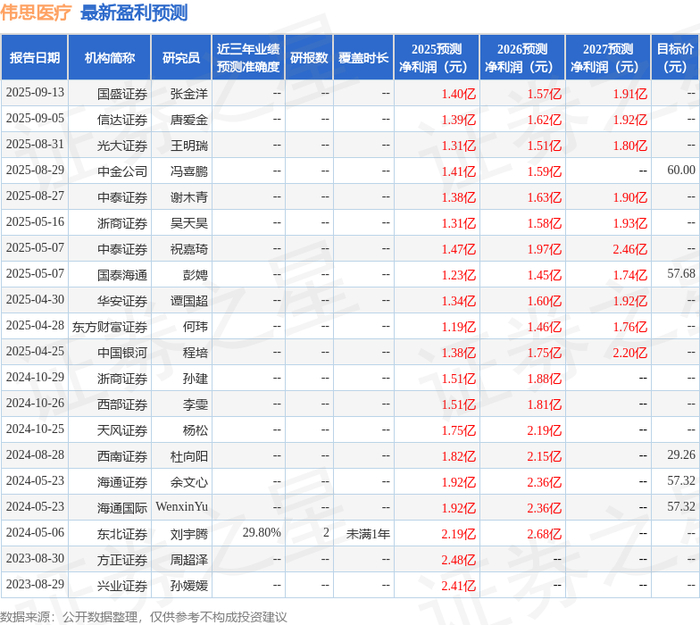
Task: Select analyst 何玮
Action: 195,327
